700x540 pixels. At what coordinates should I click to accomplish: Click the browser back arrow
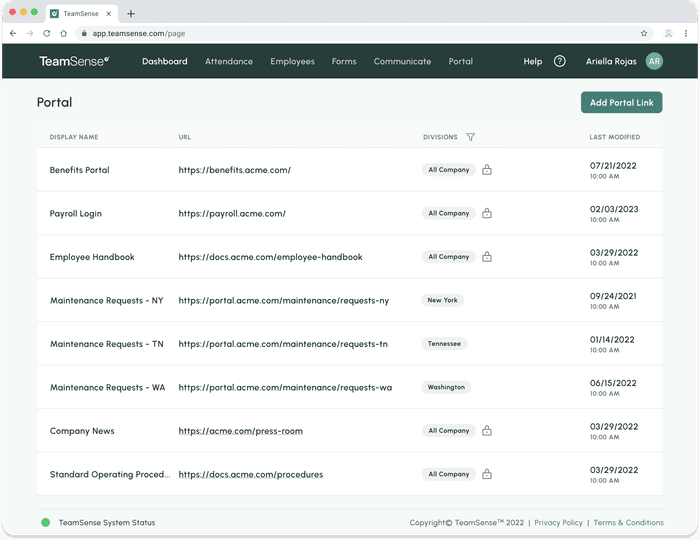[x=13, y=33]
